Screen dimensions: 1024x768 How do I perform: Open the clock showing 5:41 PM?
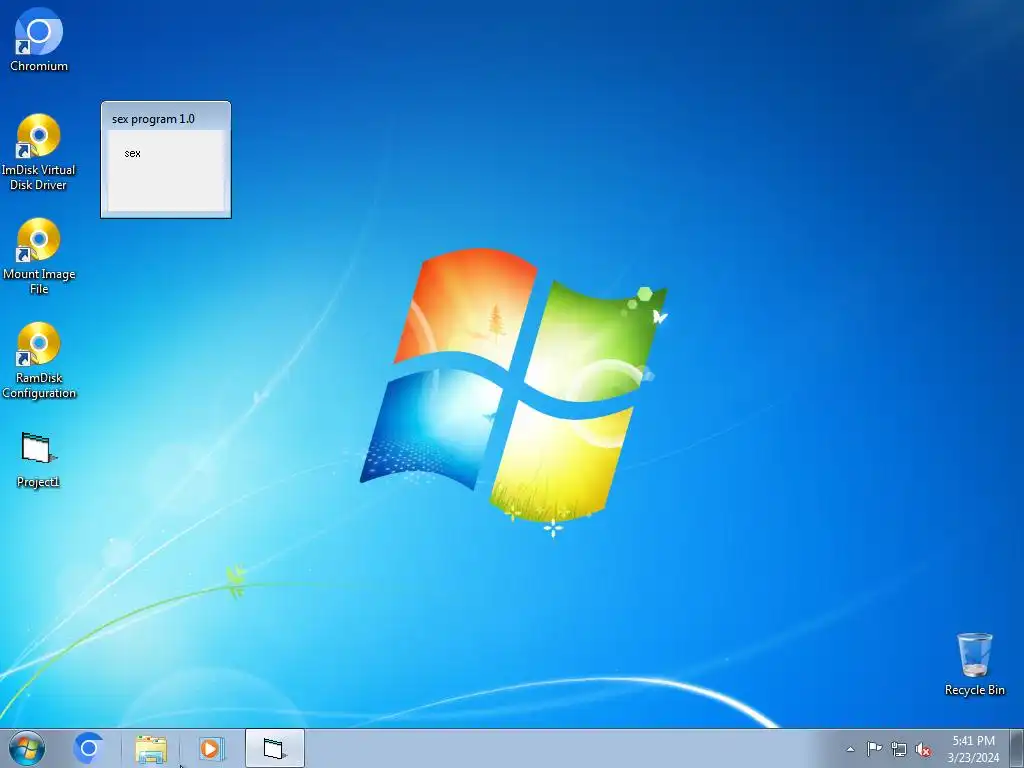(x=973, y=749)
